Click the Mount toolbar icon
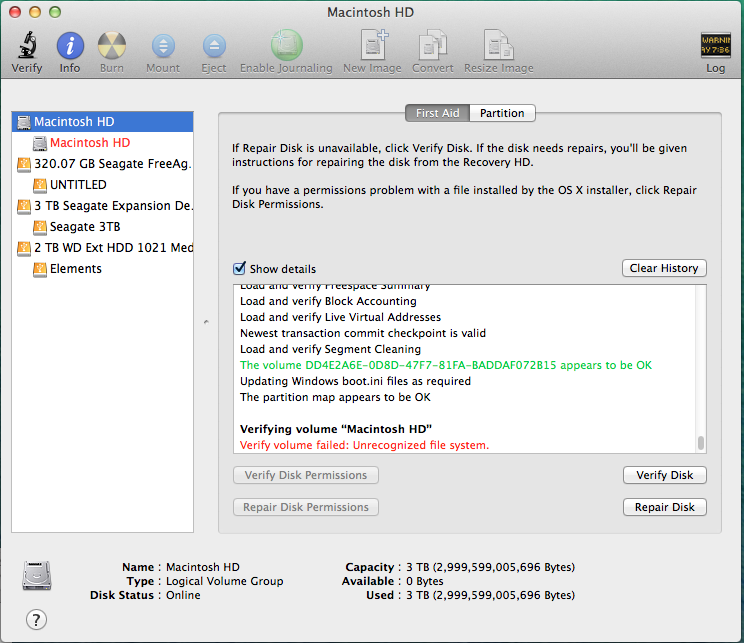 coord(163,46)
